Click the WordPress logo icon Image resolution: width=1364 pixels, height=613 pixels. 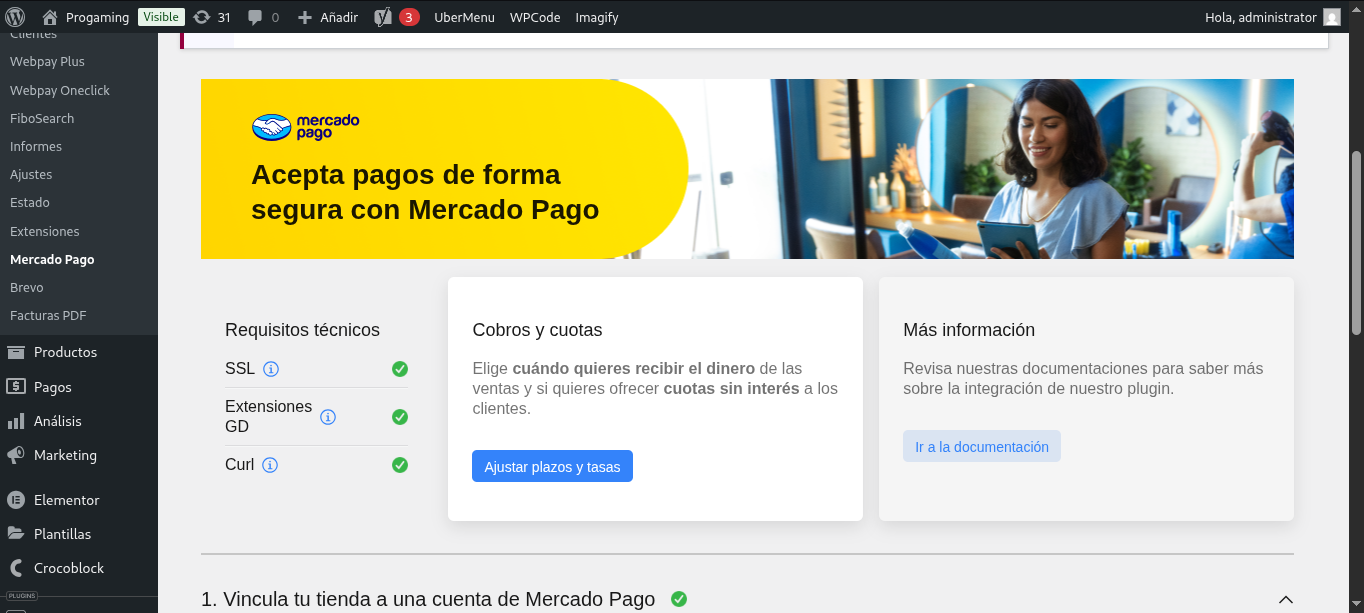click(x=15, y=17)
